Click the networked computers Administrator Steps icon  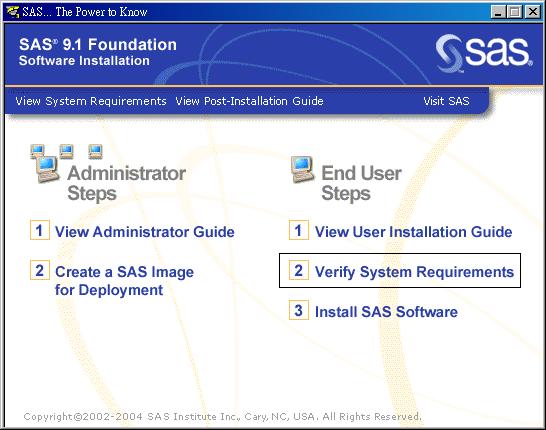click(x=66, y=163)
